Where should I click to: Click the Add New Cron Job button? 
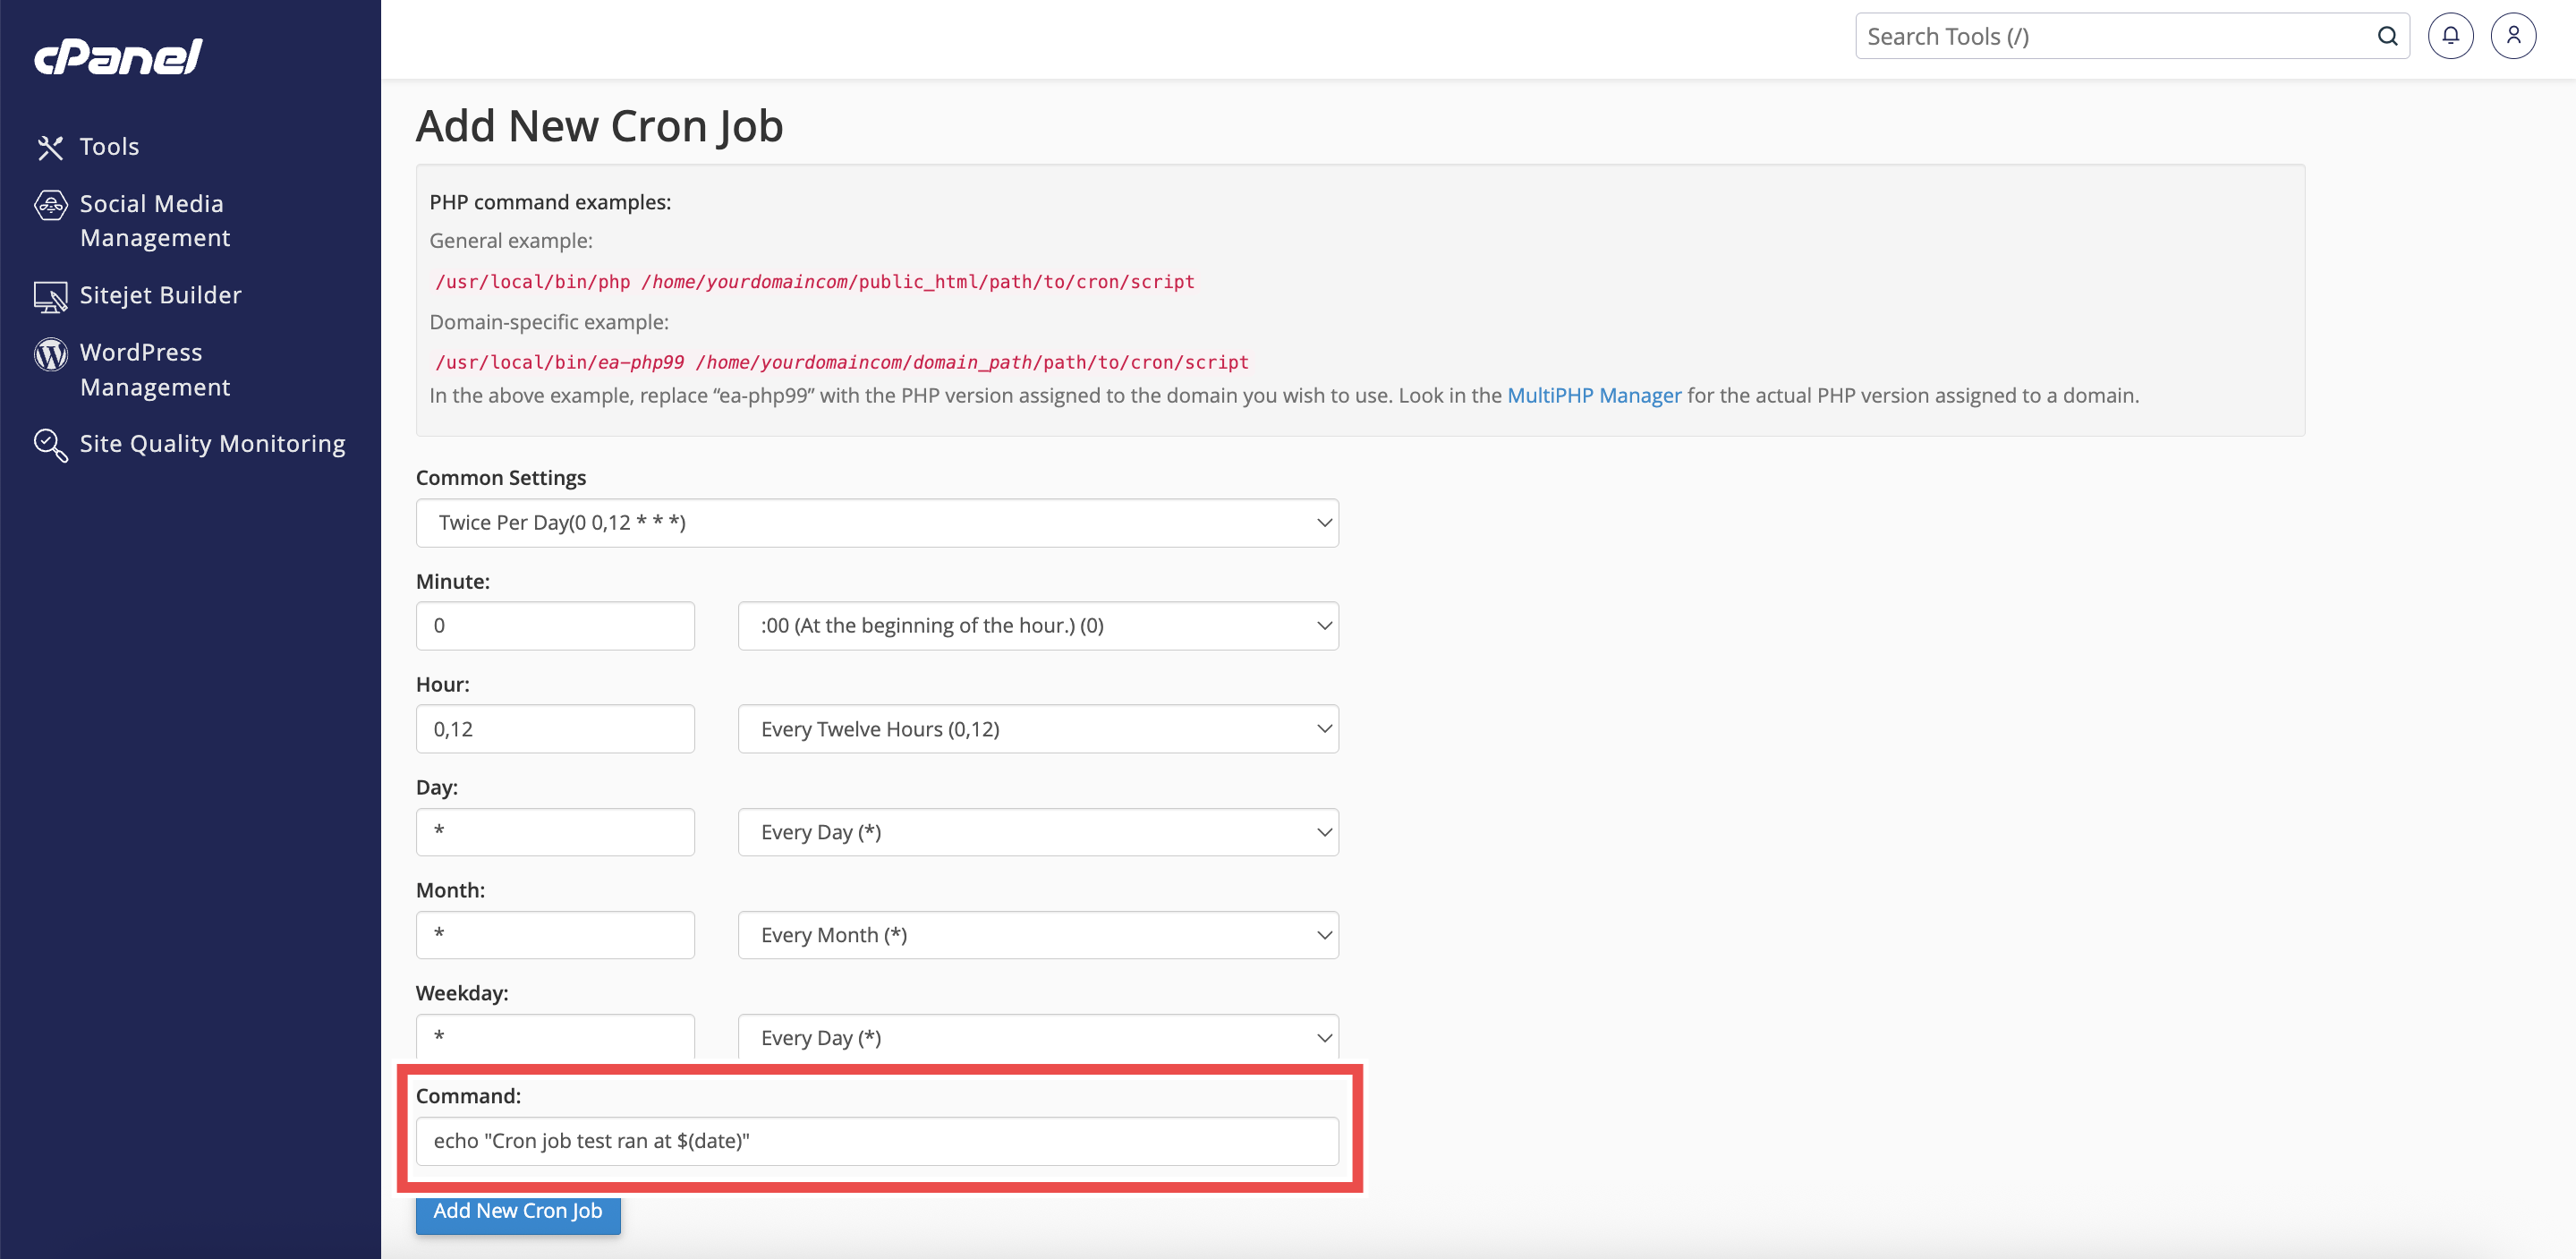tap(517, 1211)
